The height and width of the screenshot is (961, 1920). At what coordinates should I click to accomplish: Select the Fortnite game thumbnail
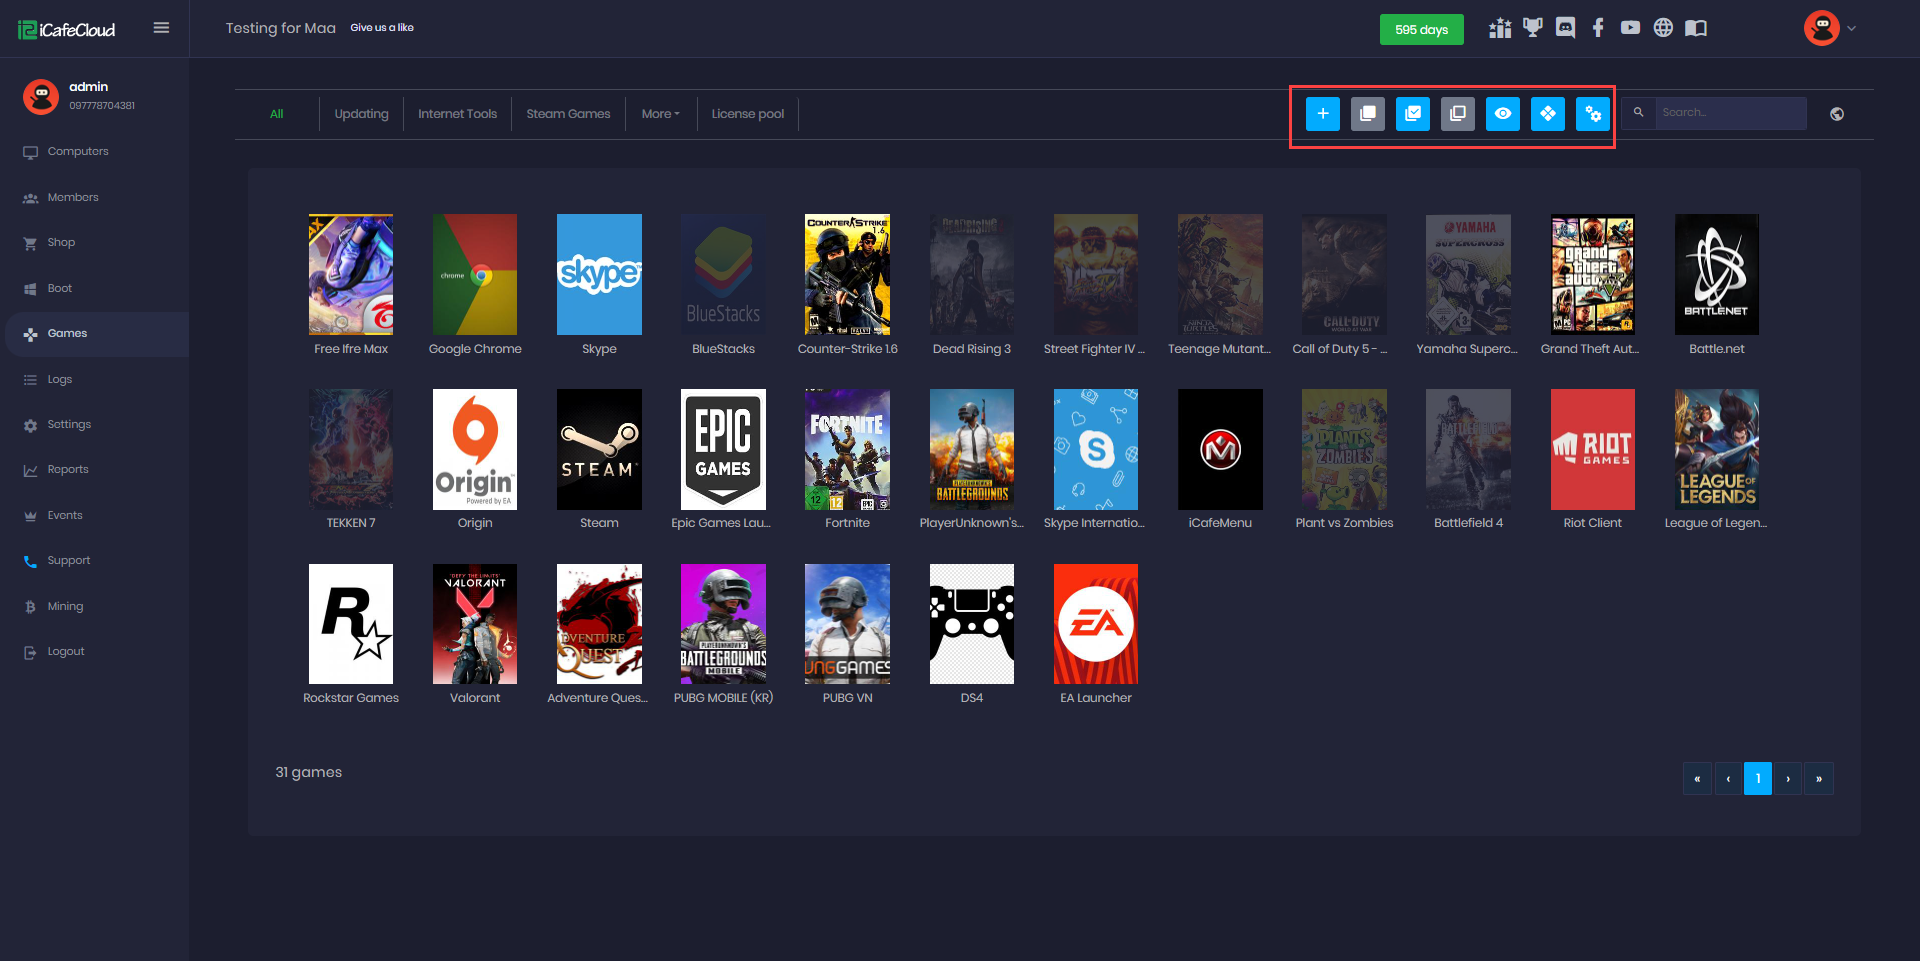coord(847,449)
